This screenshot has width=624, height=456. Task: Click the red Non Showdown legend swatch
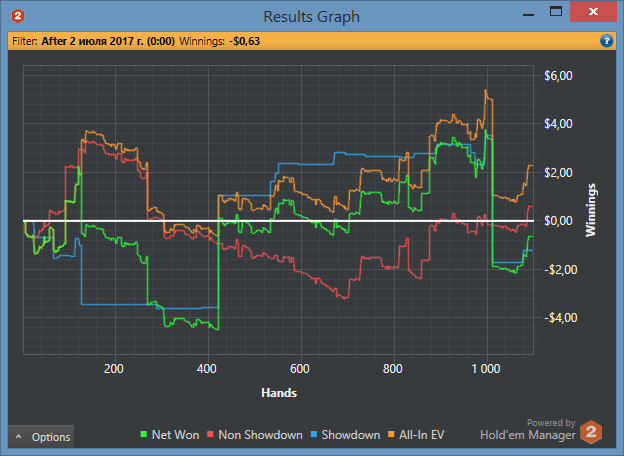point(210,435)
